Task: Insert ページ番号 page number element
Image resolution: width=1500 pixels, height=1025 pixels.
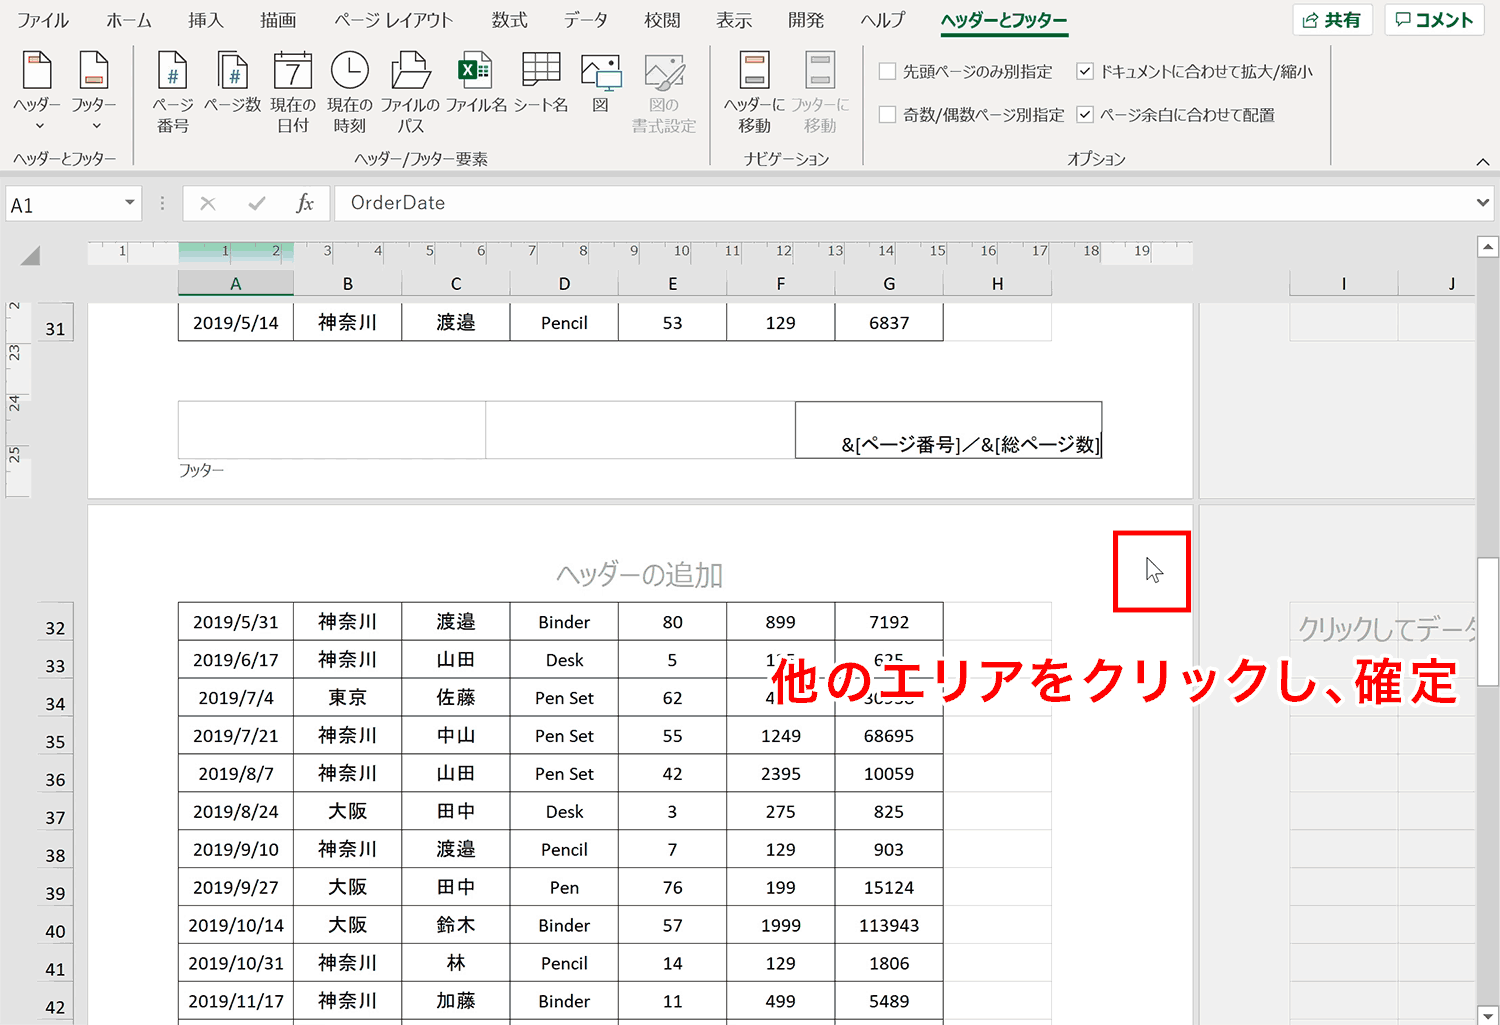Action: coord(173,92)
